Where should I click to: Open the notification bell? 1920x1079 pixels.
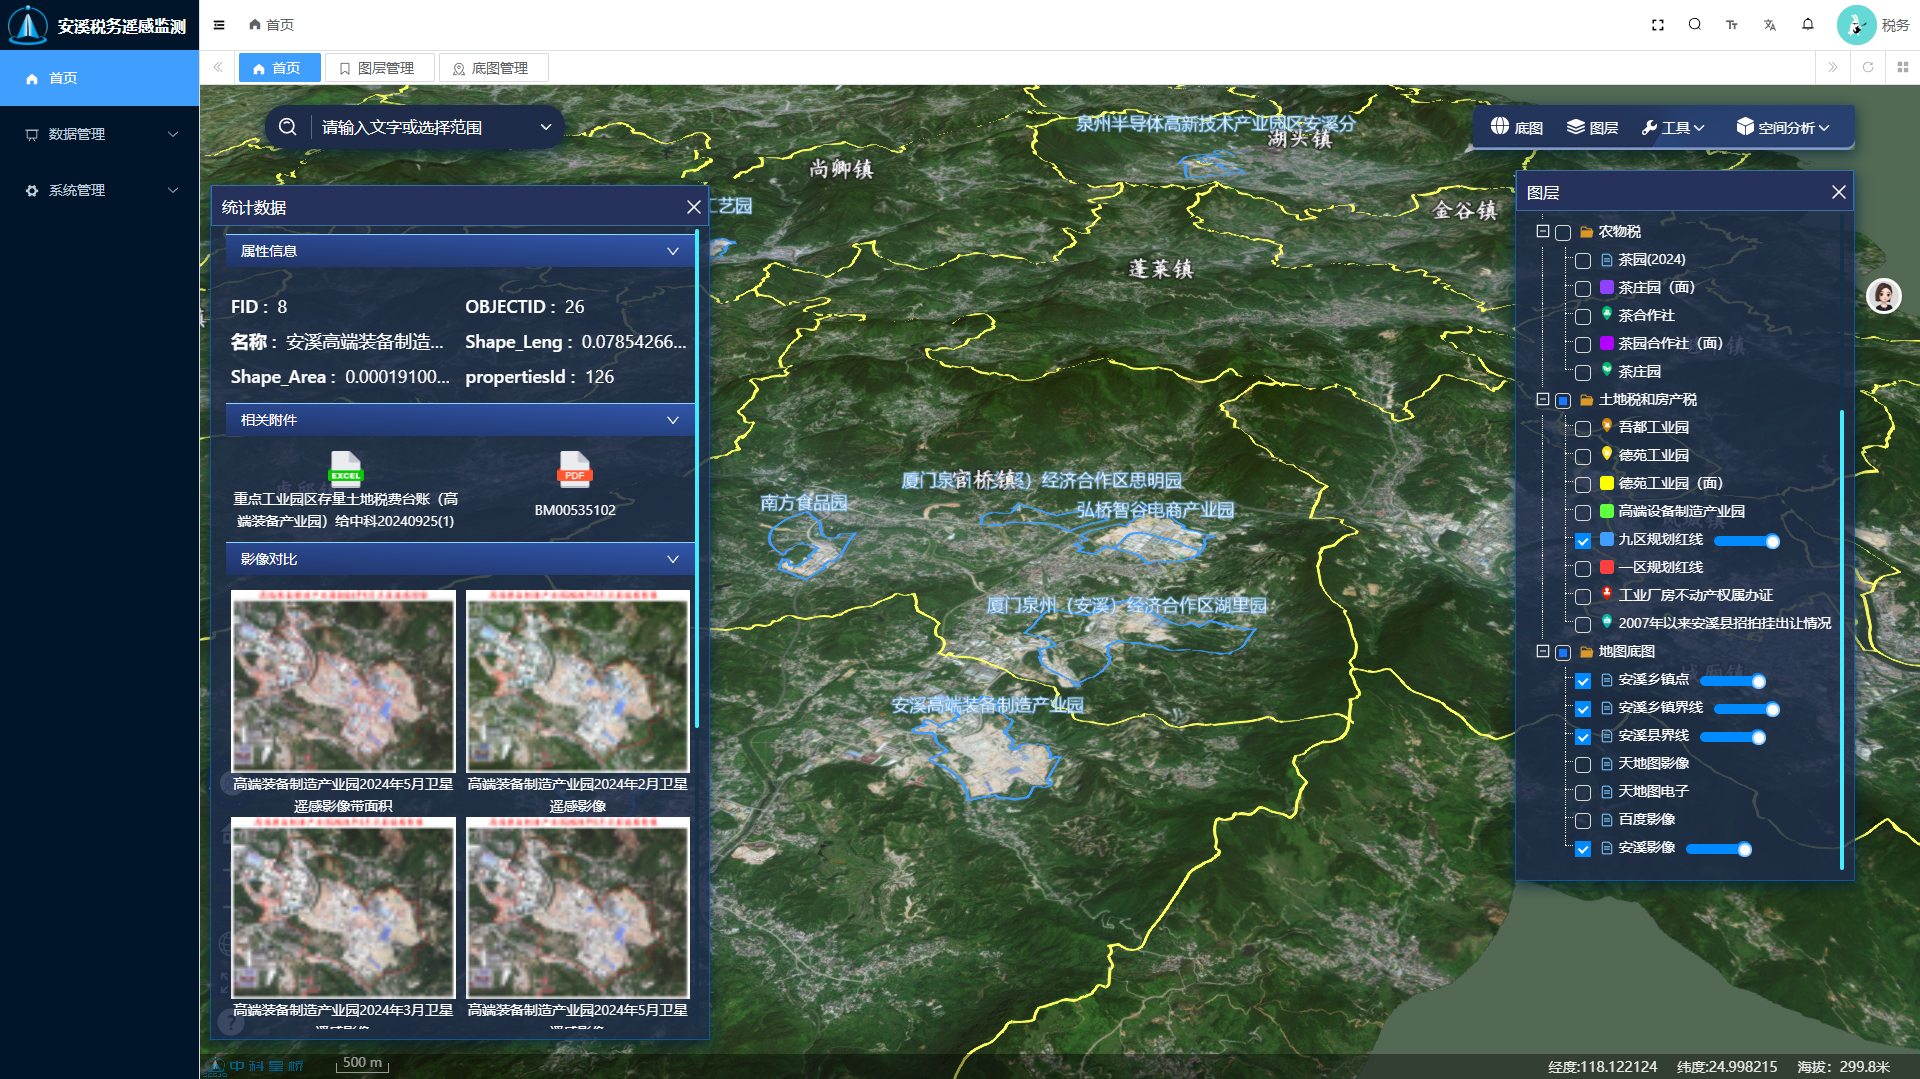[1807, 25]
